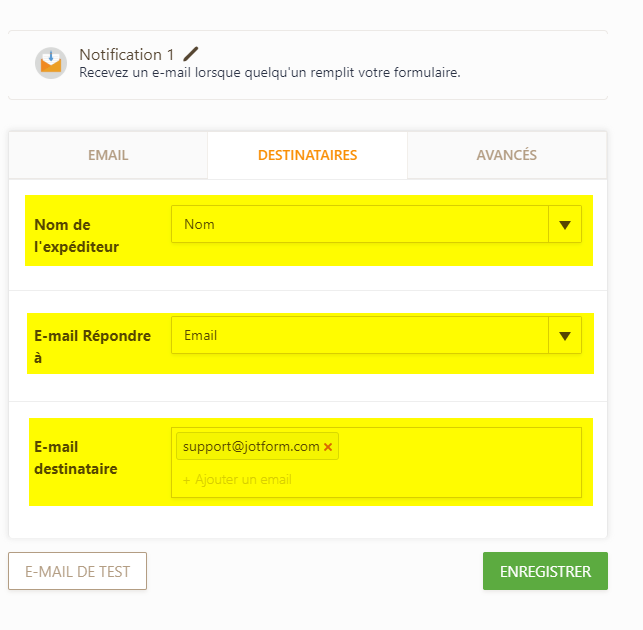This screenshot has height=630, width=643.
Task: Click the notification description text
Action: pos(270,73)
